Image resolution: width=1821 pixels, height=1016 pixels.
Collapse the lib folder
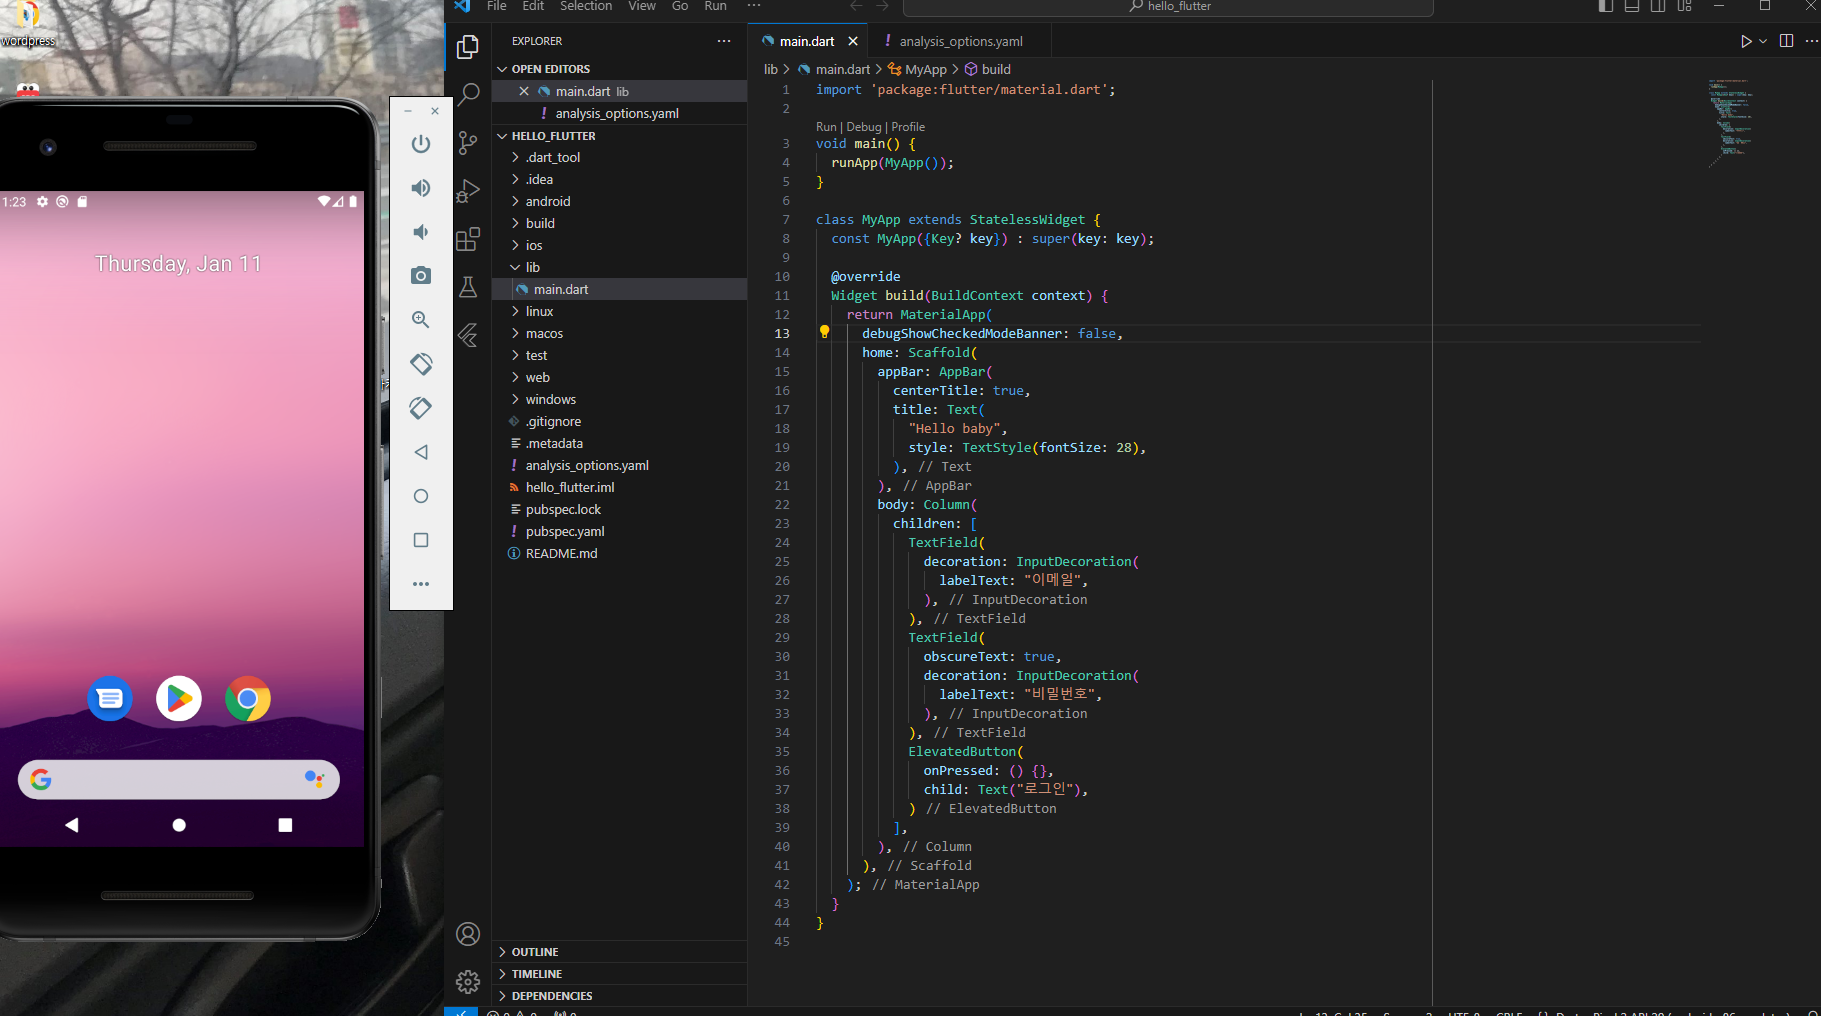[620, 267]
